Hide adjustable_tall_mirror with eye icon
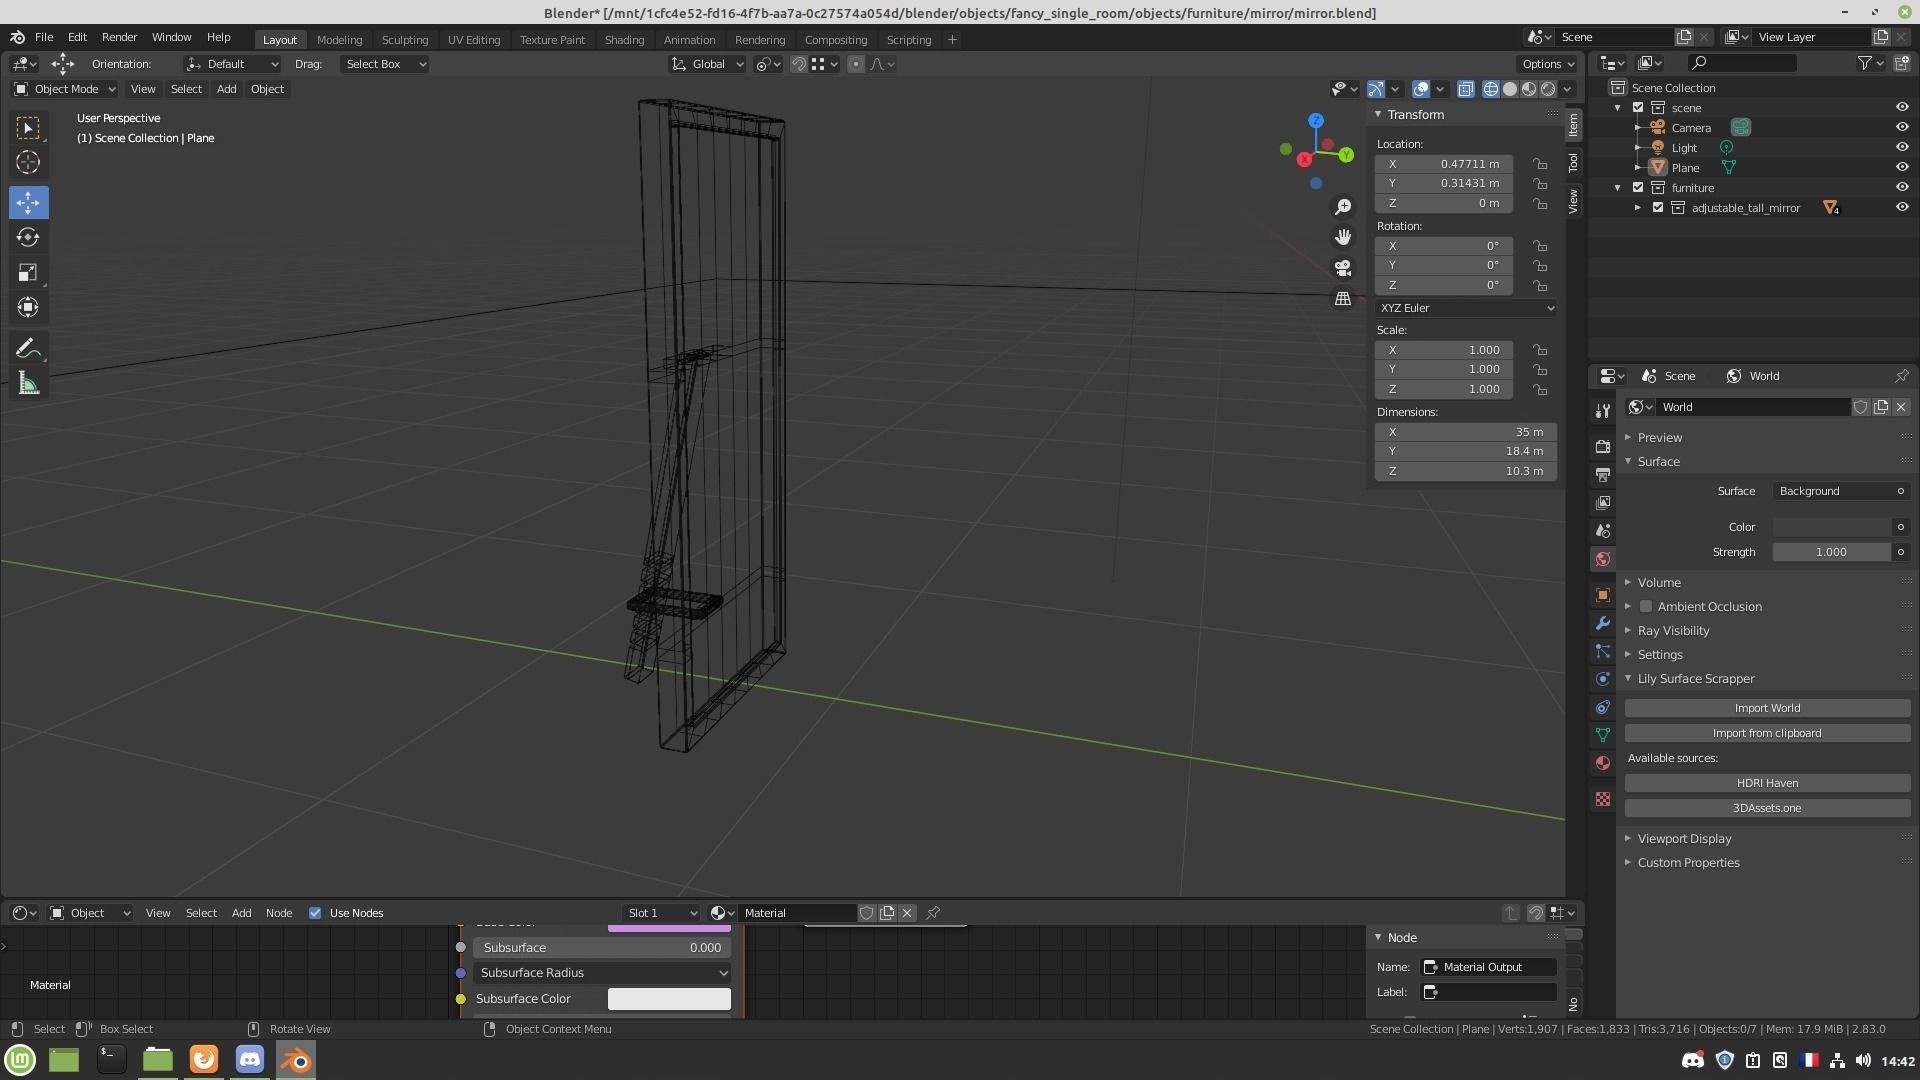The image size is (1920, 1080). 1902,208
